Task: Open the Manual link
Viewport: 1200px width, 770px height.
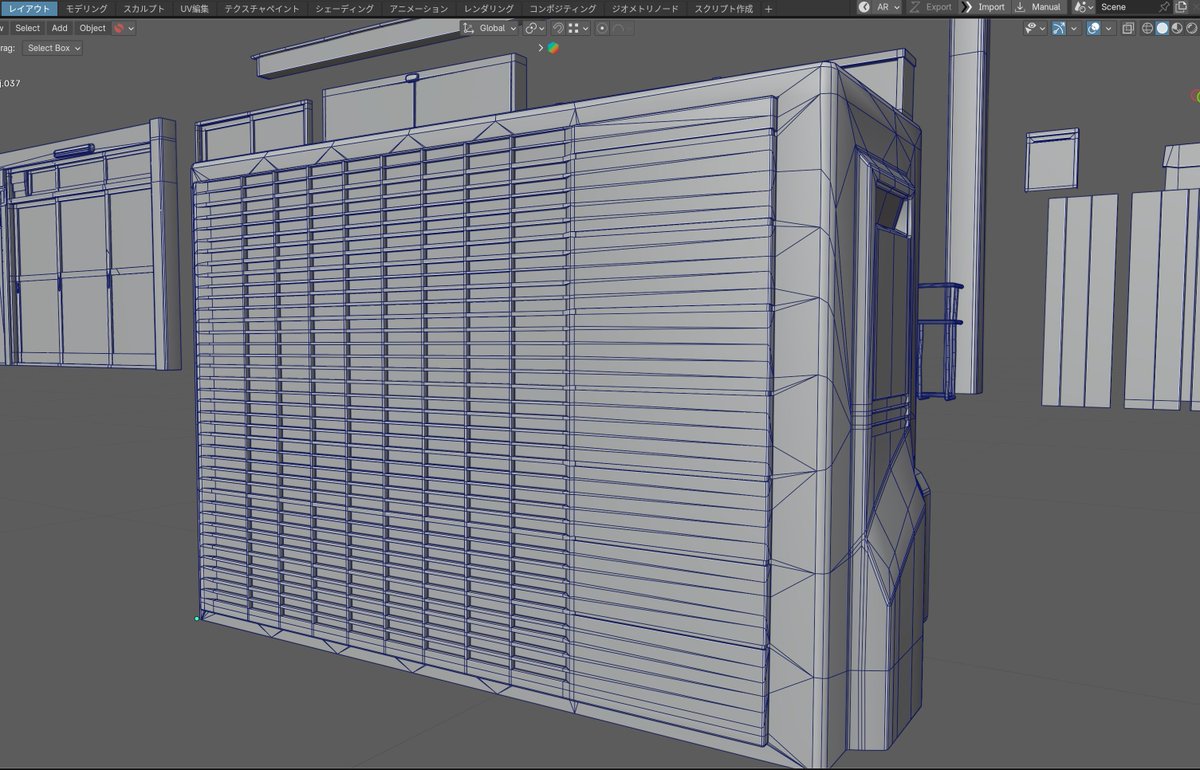Action: [1038, 7]
